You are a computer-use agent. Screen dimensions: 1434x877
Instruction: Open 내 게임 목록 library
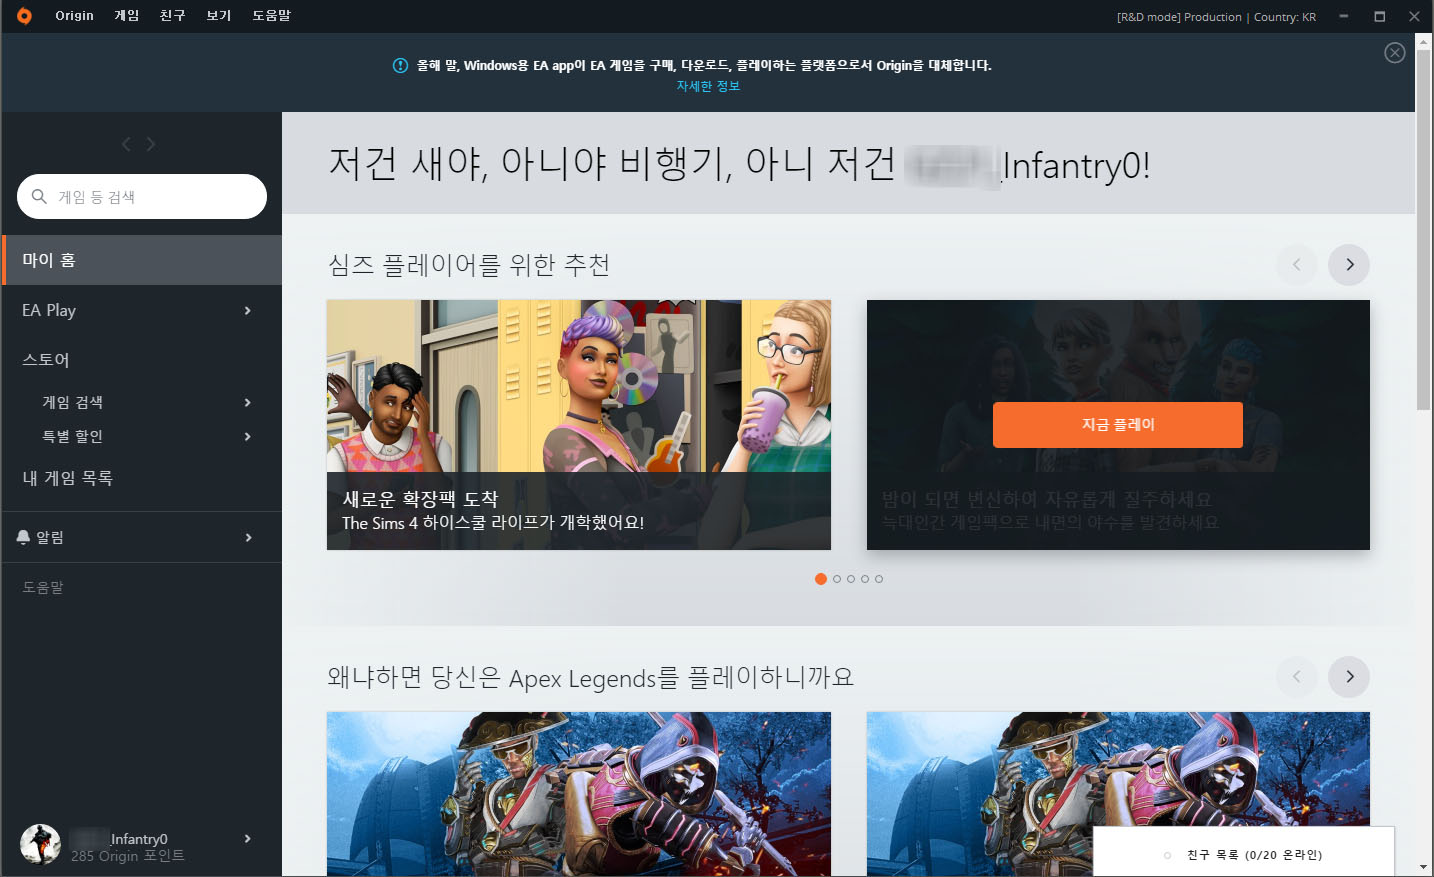(67, 478)
